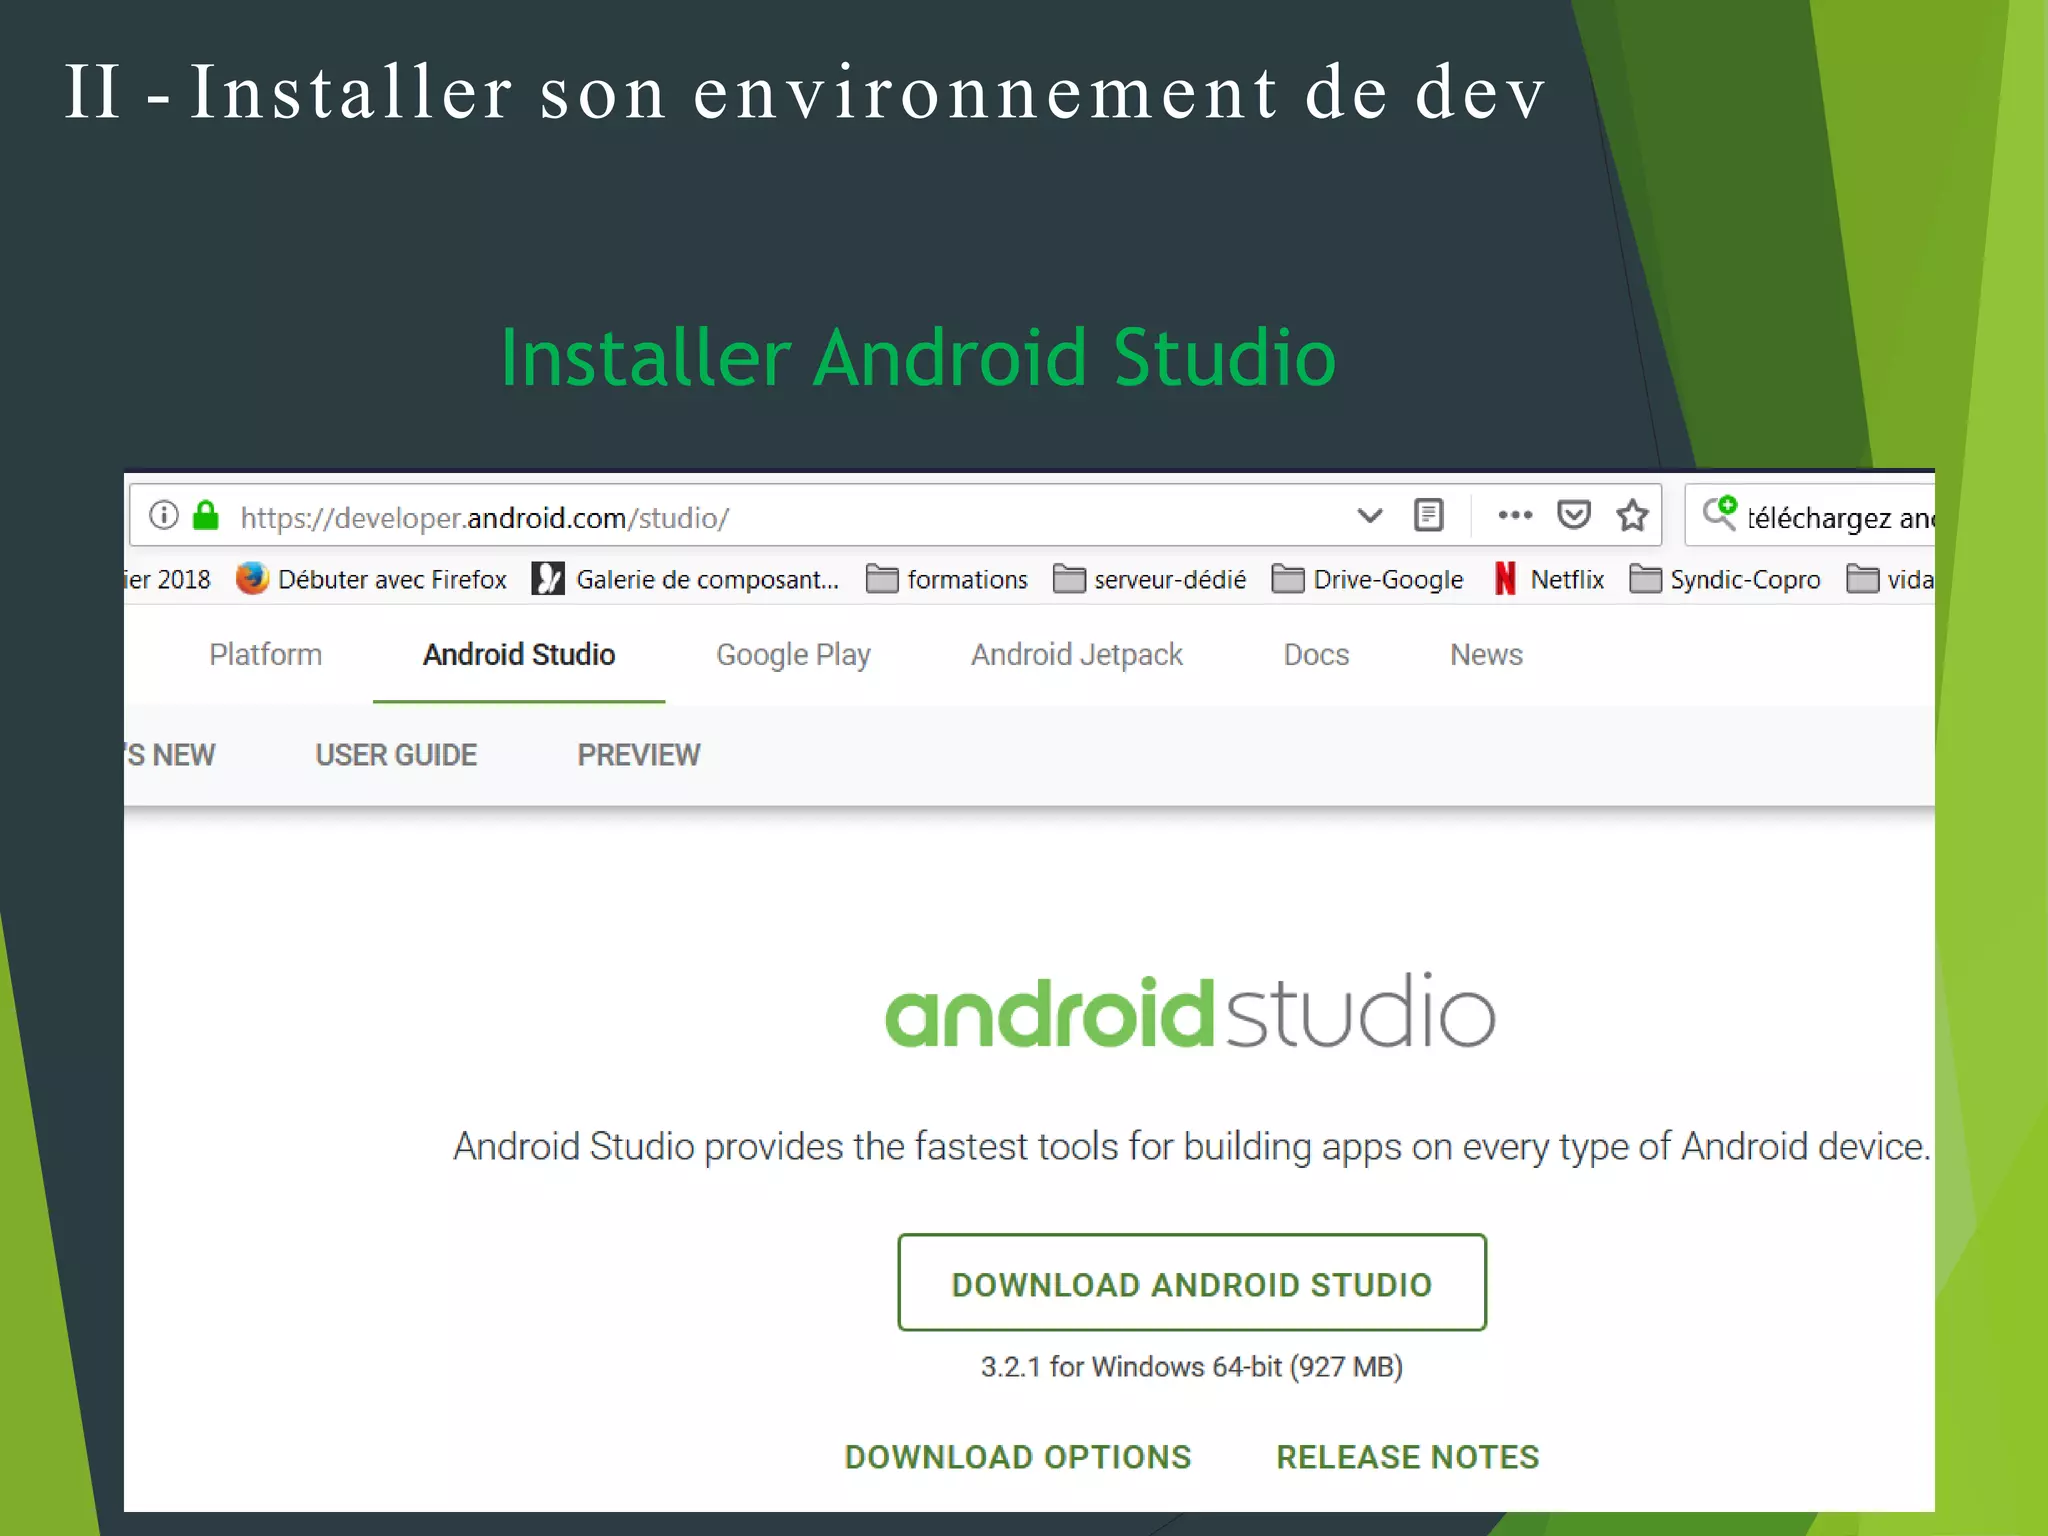The width and height of the screenshot is (2048, 1536).
Task: Go to the Docs tab
Action: click(x=1316, y=655)
